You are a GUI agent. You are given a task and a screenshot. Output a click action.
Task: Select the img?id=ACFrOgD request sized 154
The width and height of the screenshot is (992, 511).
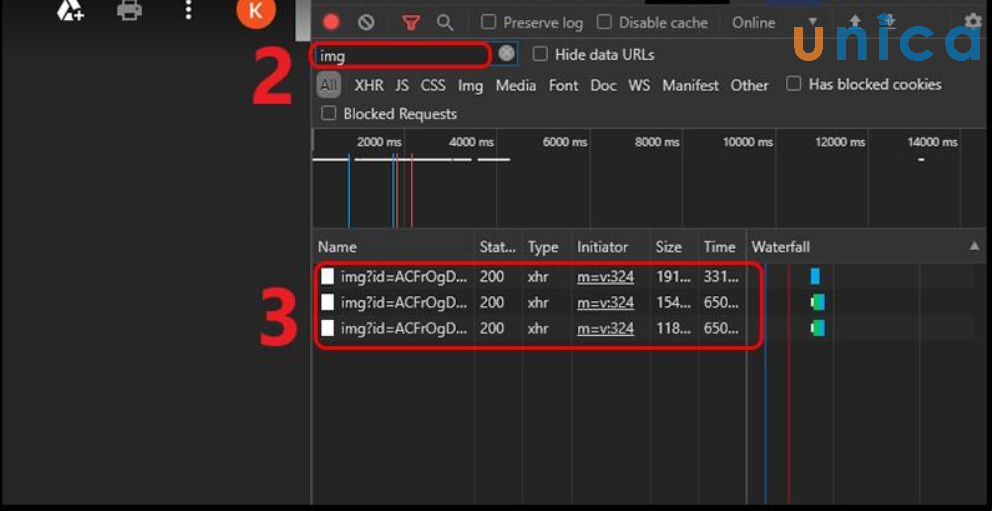[404, 303]
